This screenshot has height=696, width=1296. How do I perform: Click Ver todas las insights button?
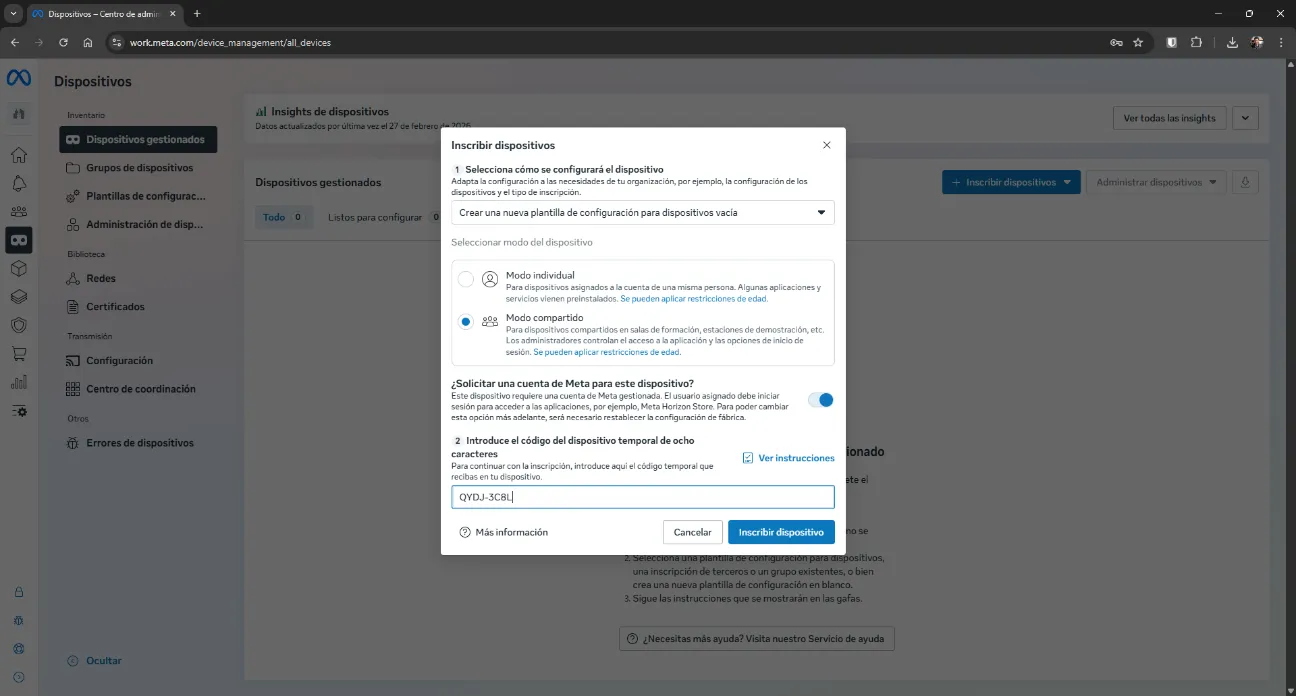[1169, 118]
